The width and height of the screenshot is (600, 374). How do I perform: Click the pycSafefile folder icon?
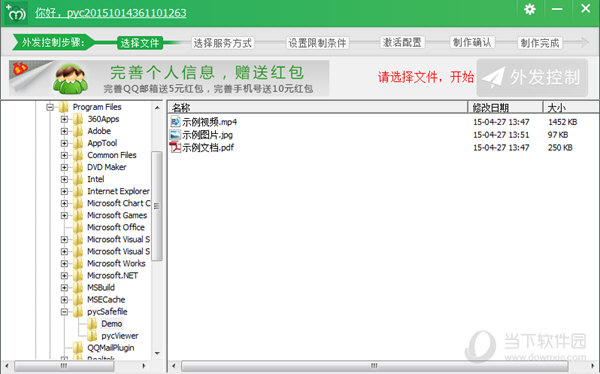tap(78, 312)
